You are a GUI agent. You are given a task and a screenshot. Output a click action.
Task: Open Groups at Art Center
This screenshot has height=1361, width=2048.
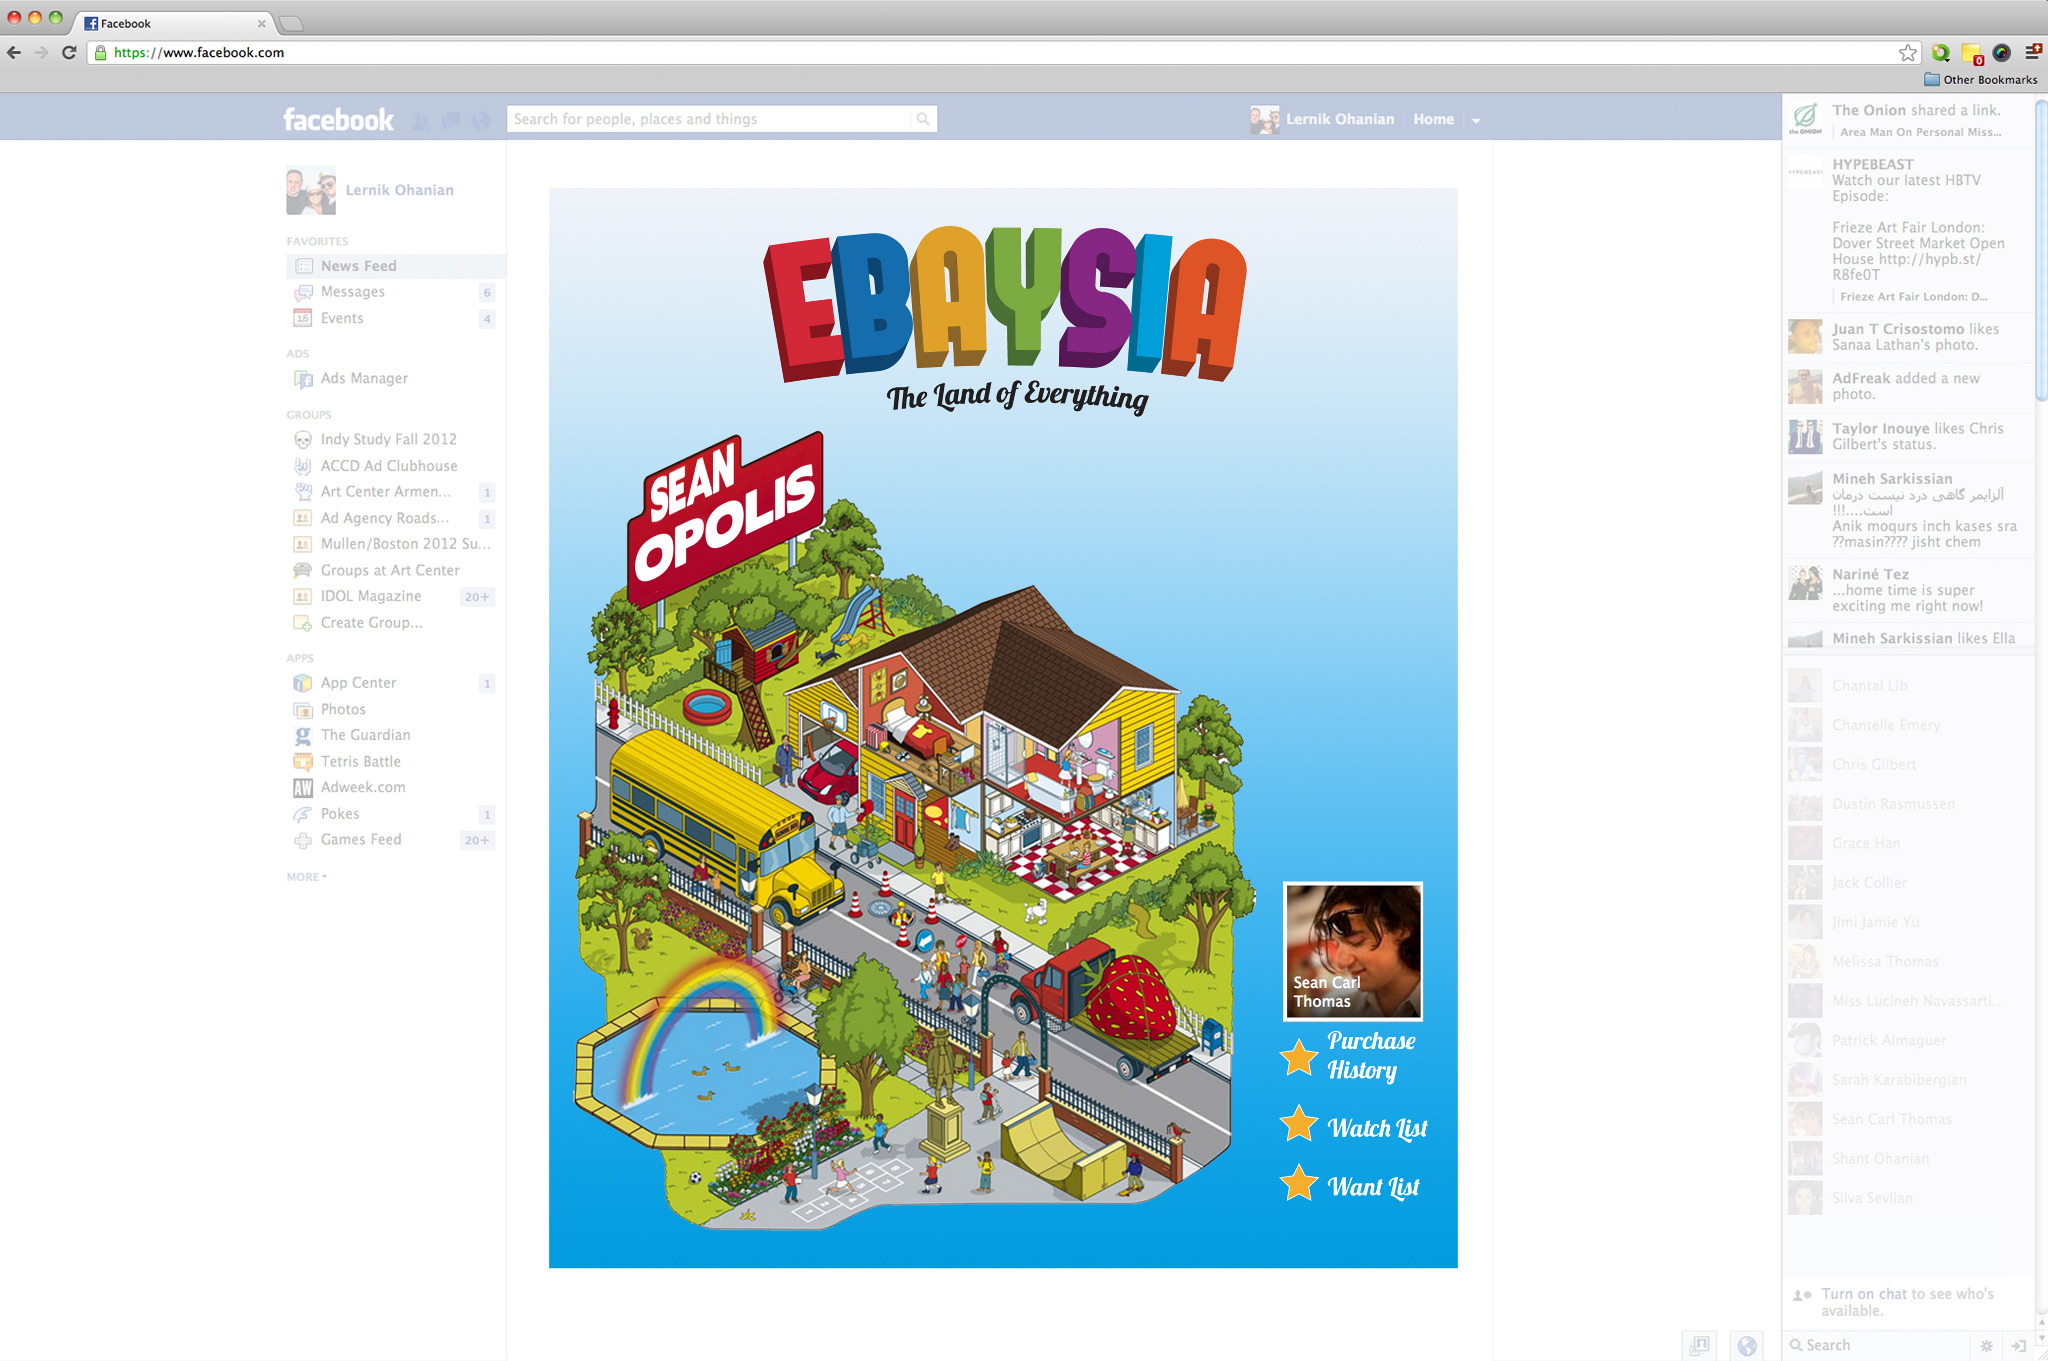[x=390, y=570]
